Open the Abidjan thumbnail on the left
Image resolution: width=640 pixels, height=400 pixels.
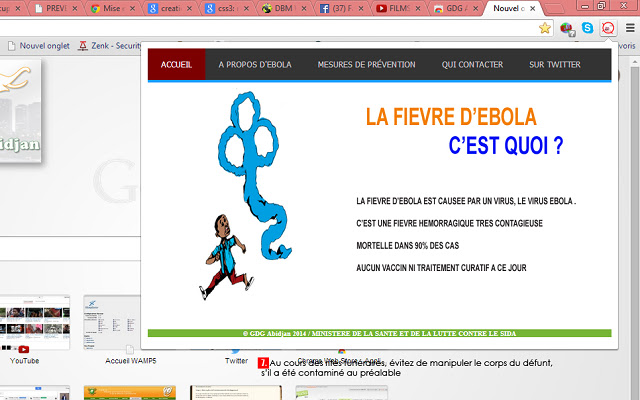point(20,111)
